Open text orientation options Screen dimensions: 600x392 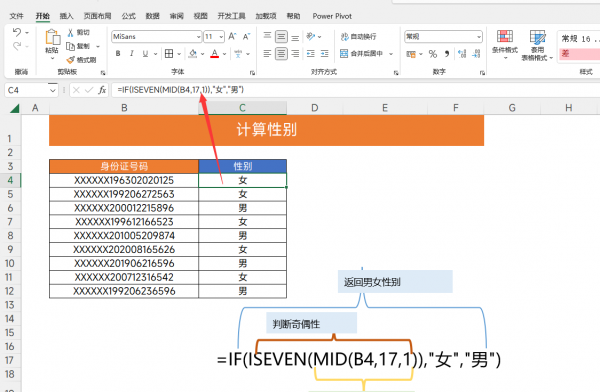(x=311, y=36)
